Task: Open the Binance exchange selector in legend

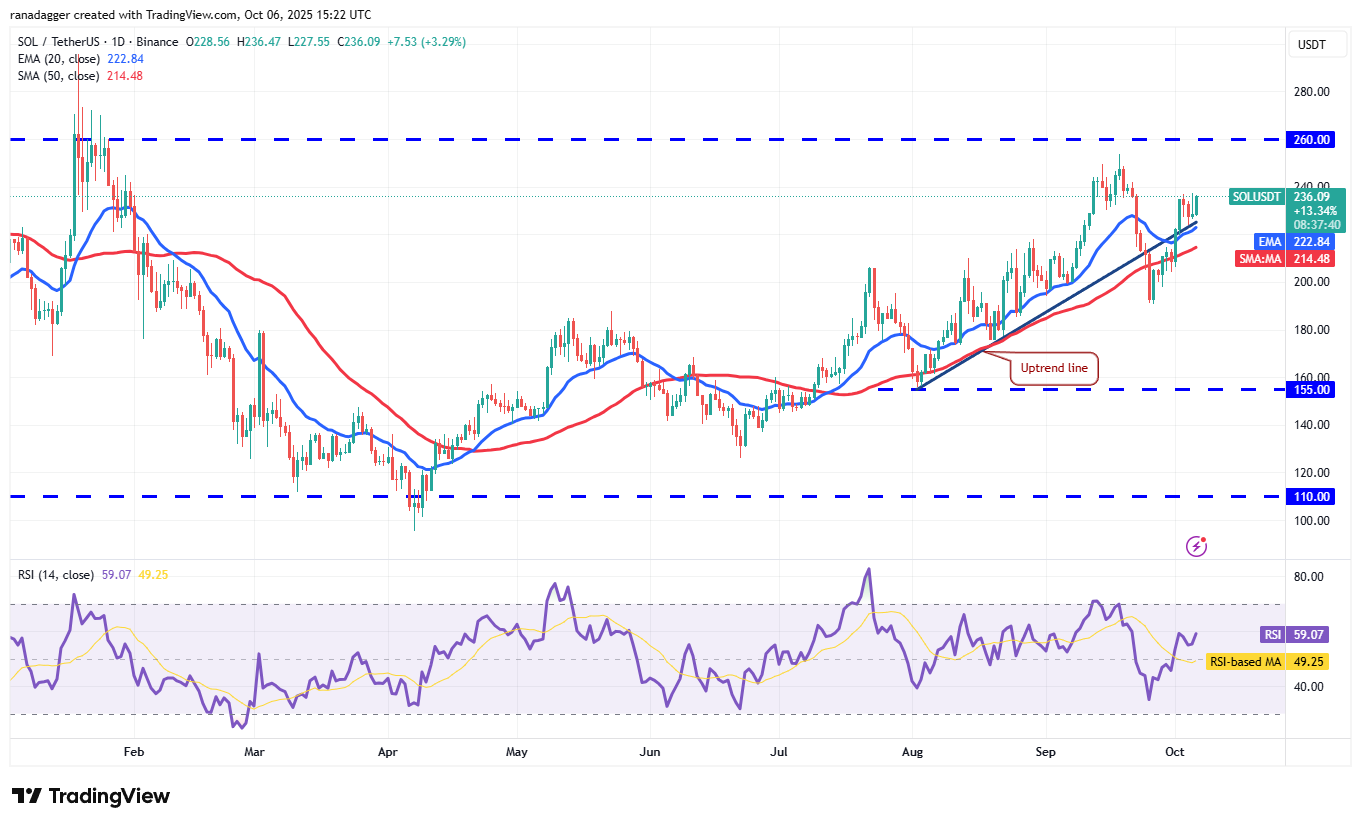Action: pos(158,42)
